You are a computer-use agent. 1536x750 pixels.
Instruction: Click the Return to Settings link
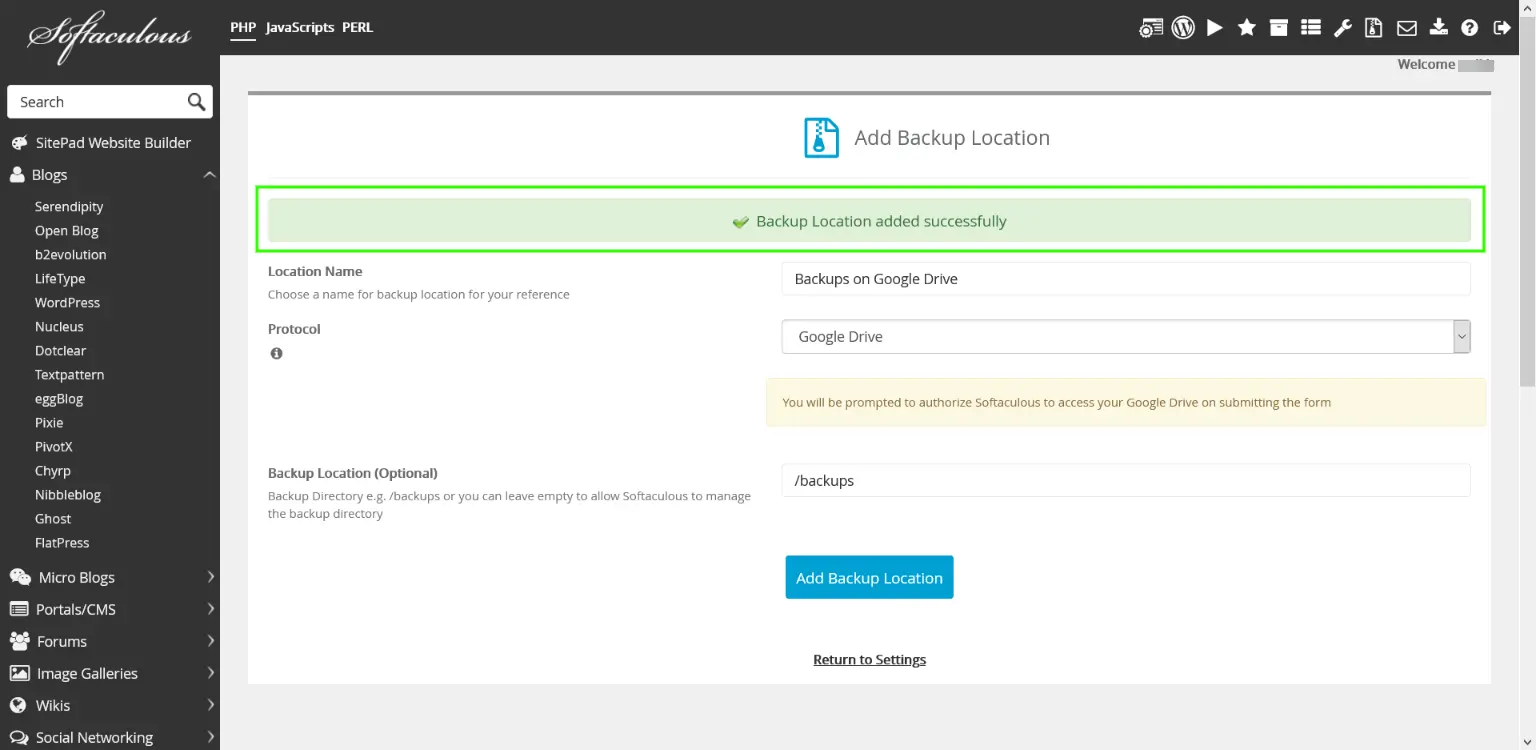click(869, 659)
